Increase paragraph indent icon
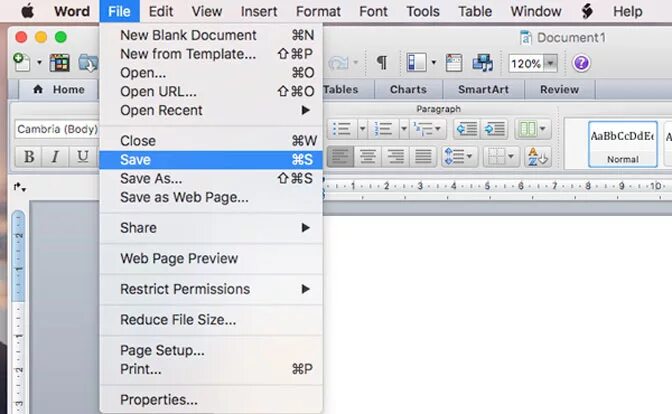The width and height of the screenshot is (672, 414). (x=495, y=129)
